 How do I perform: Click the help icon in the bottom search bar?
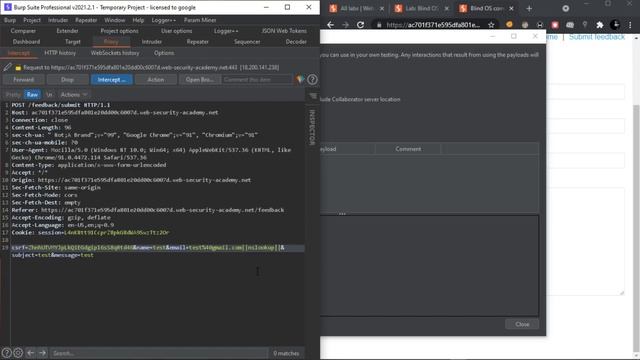tap(7, 353)
